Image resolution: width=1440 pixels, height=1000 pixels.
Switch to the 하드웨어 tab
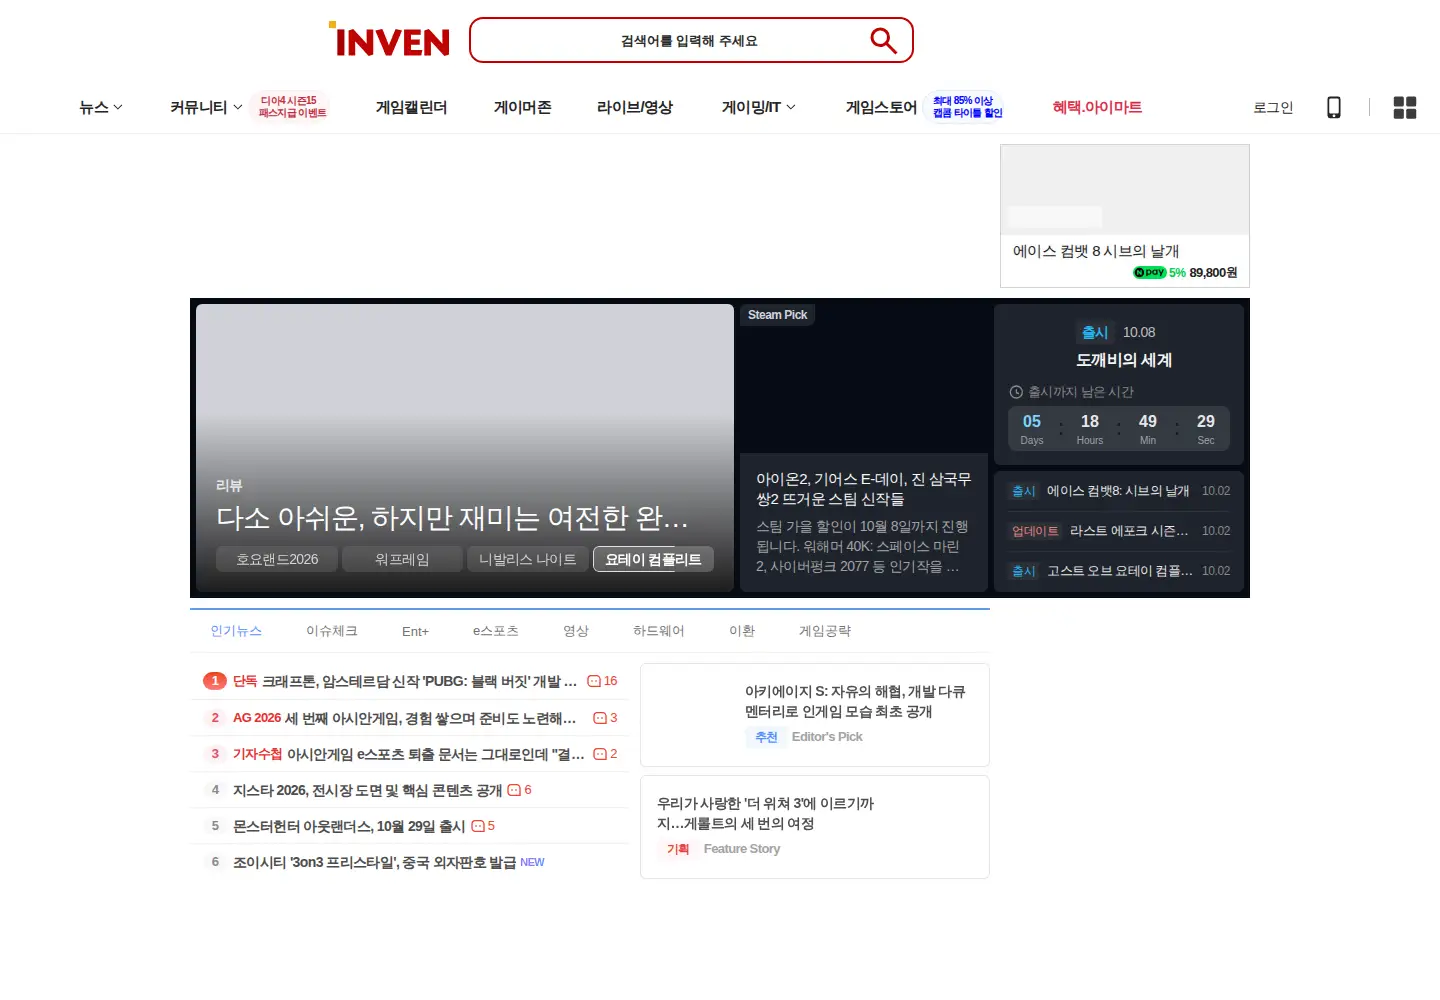(x=659, y=631)
